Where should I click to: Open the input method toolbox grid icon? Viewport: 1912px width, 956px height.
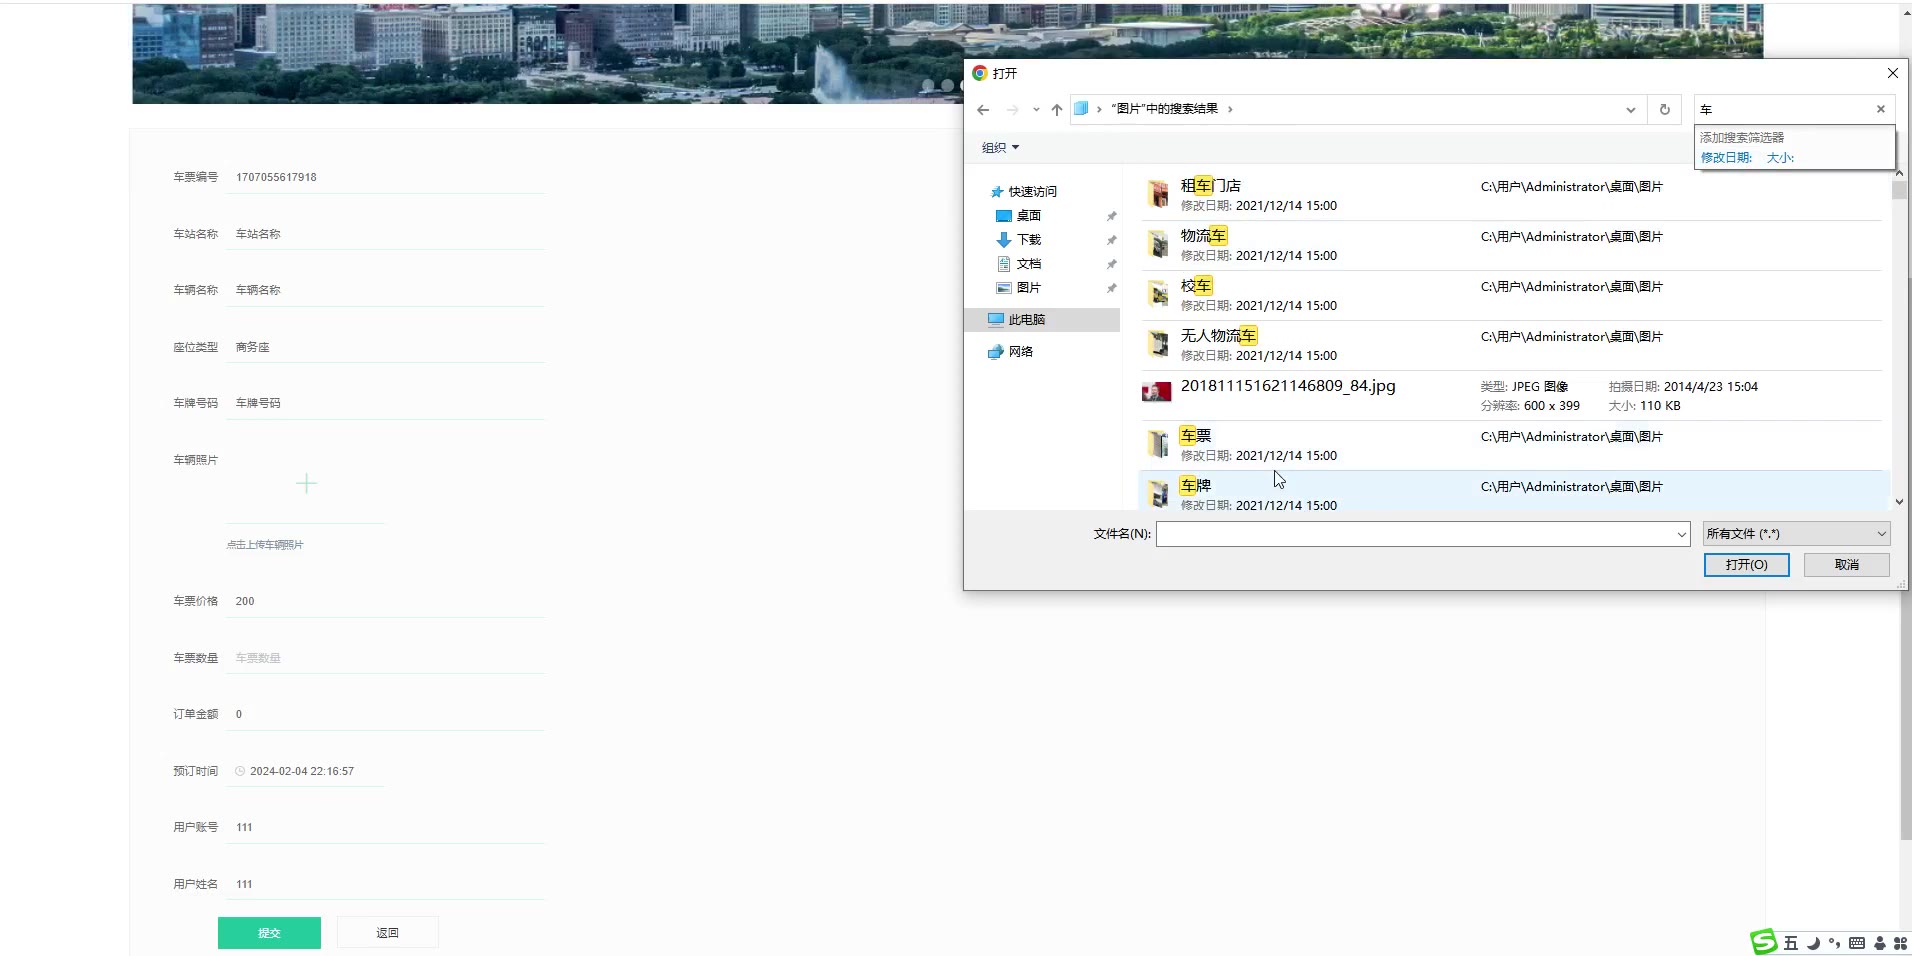pyautogui.click(x=1900, y=943)
